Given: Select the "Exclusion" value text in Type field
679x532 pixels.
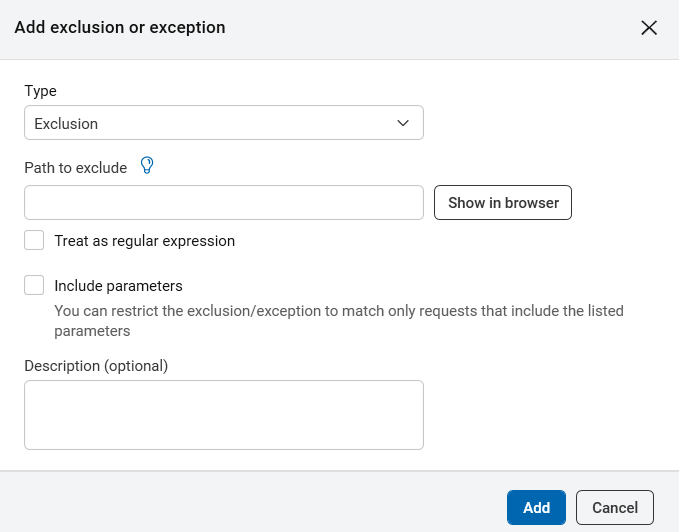Looking at the screenshot, I should coord(66,124).
